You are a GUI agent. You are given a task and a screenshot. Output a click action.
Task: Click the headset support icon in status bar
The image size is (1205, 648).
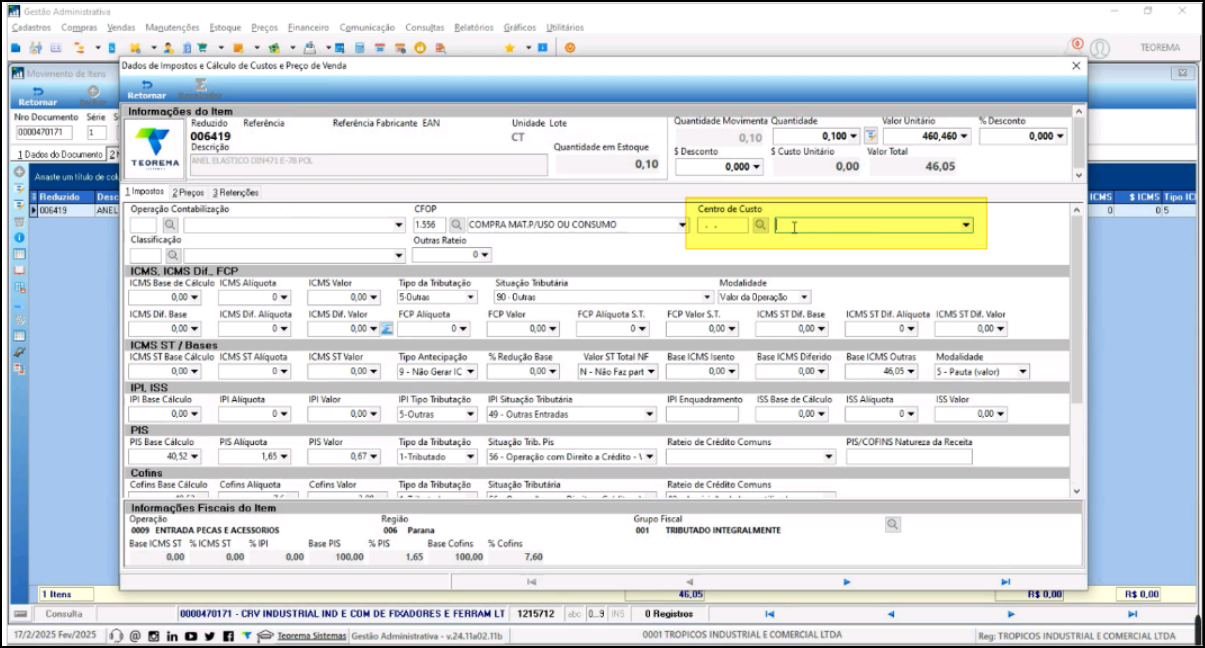click(x=117, y=636)
